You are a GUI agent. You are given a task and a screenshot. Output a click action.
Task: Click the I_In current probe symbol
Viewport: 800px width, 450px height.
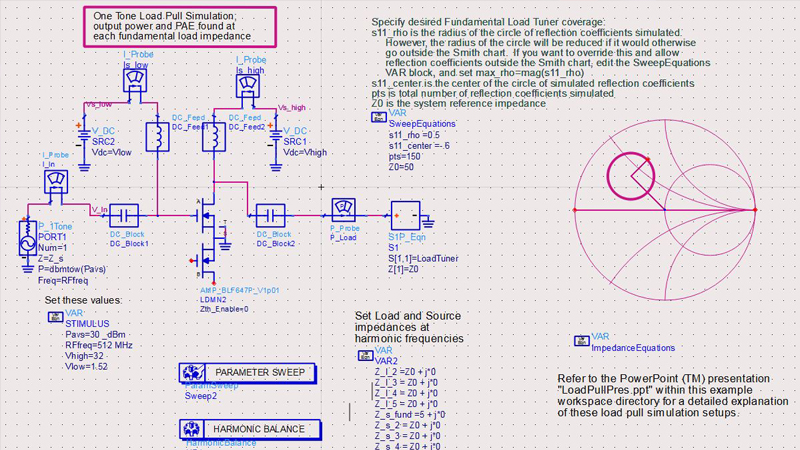click(x=54, y=182)
